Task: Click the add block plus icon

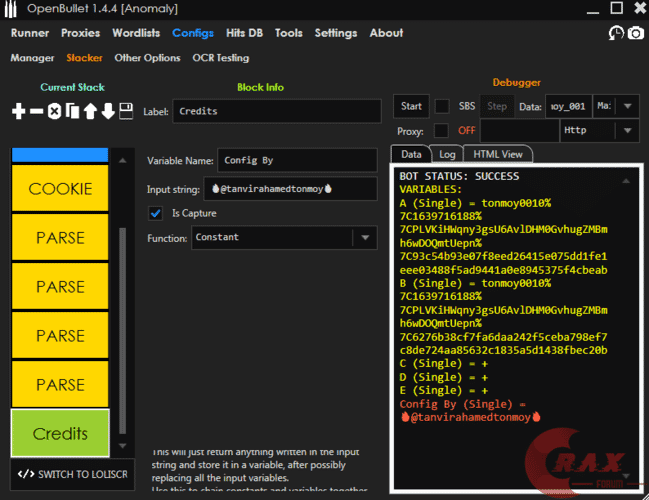Action: pyautogui.click(x=18, y=111)
